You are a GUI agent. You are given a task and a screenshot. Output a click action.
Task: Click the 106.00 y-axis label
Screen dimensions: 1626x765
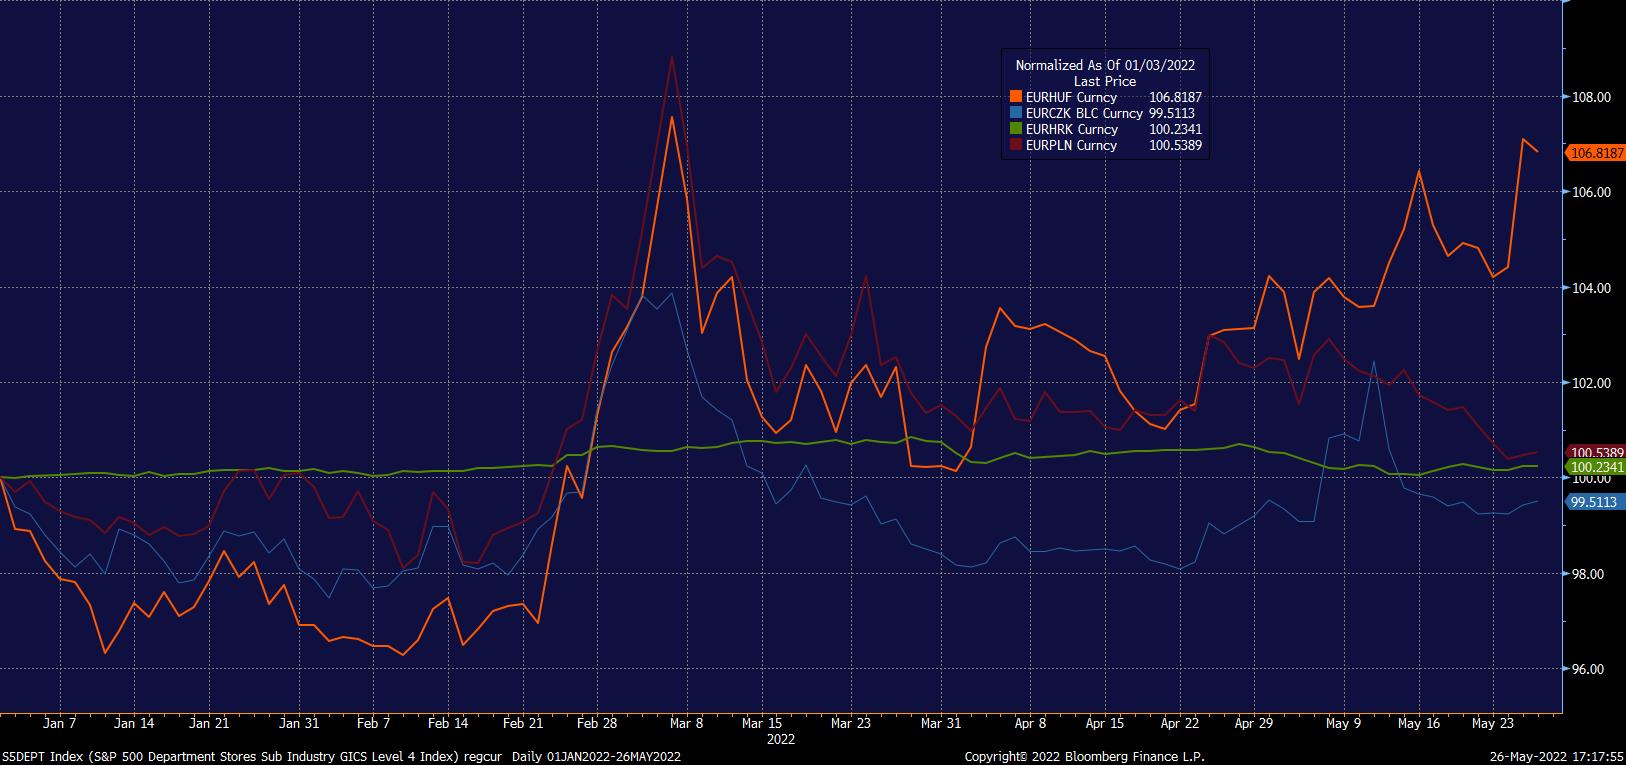point(1593,192)
